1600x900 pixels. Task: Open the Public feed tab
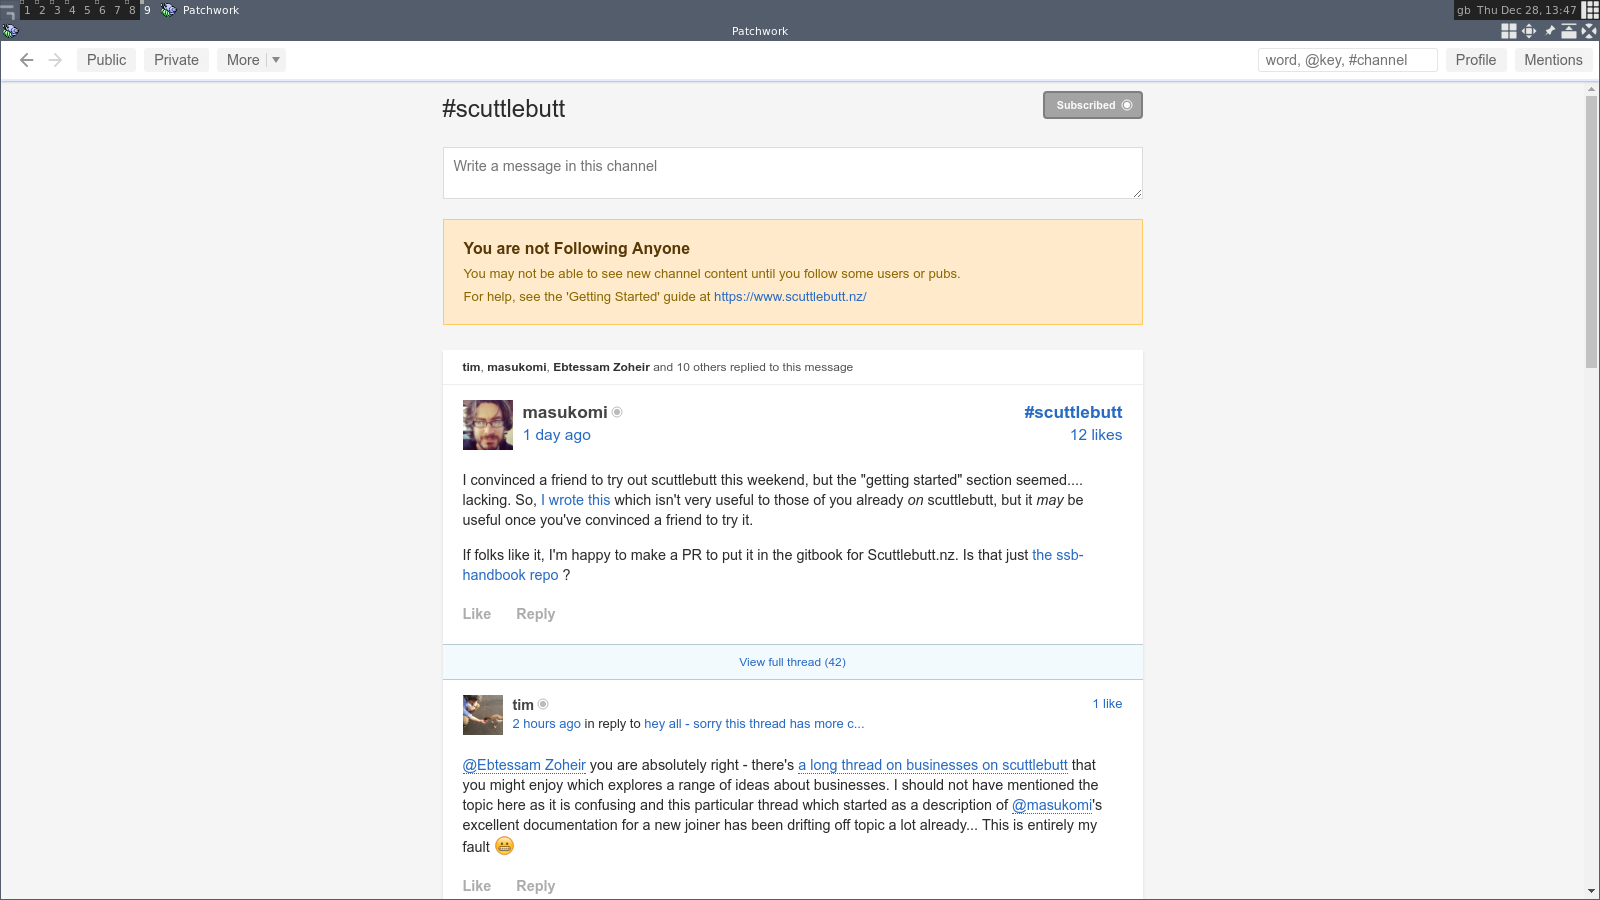click(x=106, y=60)
